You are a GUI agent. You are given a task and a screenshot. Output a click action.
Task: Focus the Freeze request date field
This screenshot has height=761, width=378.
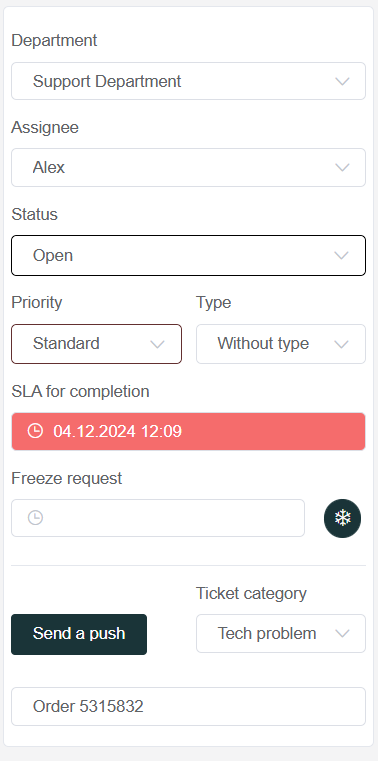tap(158, 518)
